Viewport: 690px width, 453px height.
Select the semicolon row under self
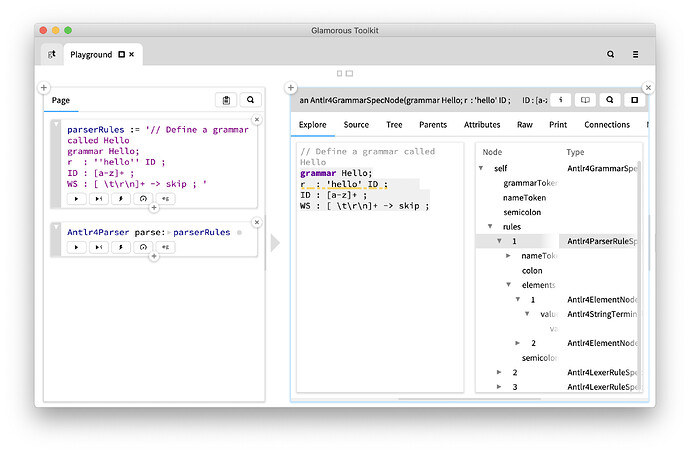pyautogui.click(x=558, y=212)
